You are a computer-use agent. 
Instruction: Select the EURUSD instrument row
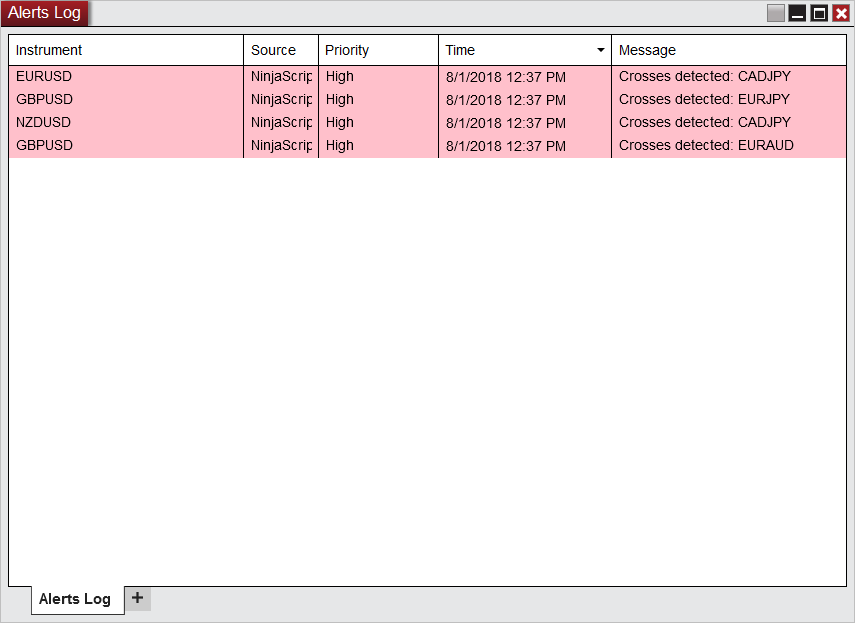pyautogui.click(x=428, y=77)
